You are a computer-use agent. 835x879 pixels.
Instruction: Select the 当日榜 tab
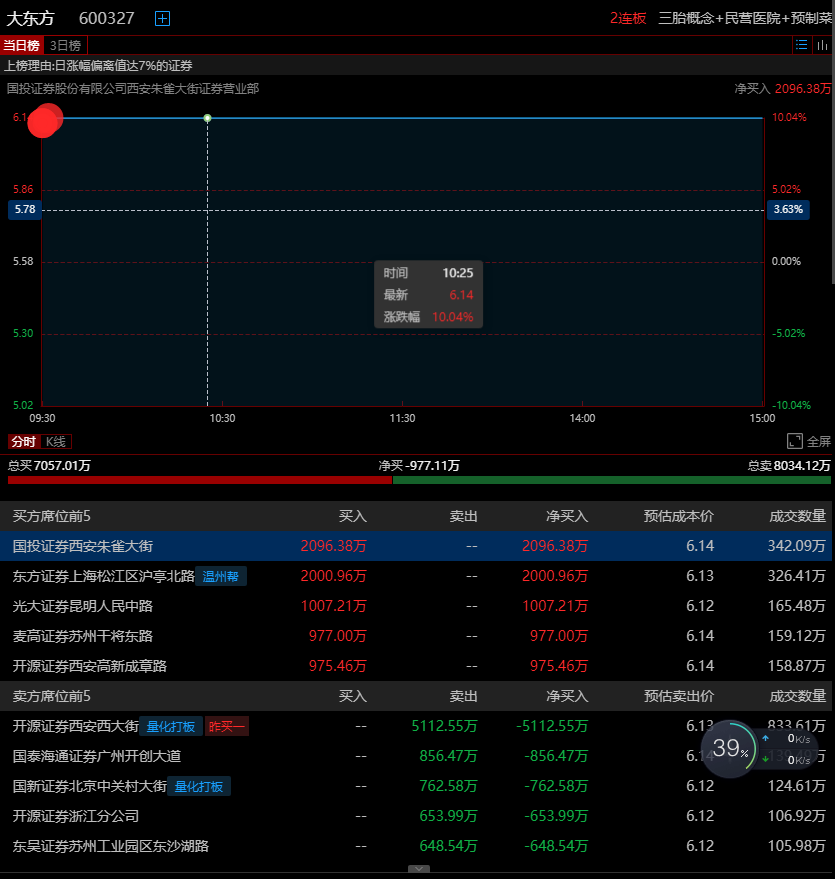click(x=21, y=45)
